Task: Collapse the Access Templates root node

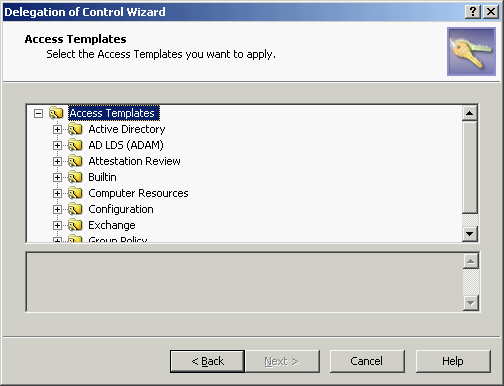Action: 38,113
